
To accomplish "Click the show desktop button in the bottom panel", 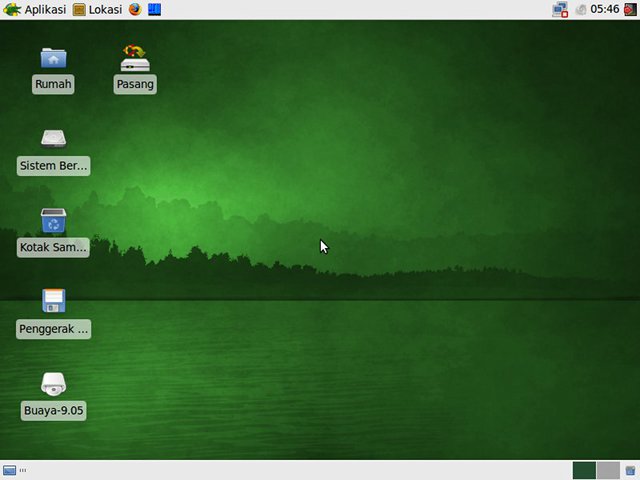I will click(9, 470).
